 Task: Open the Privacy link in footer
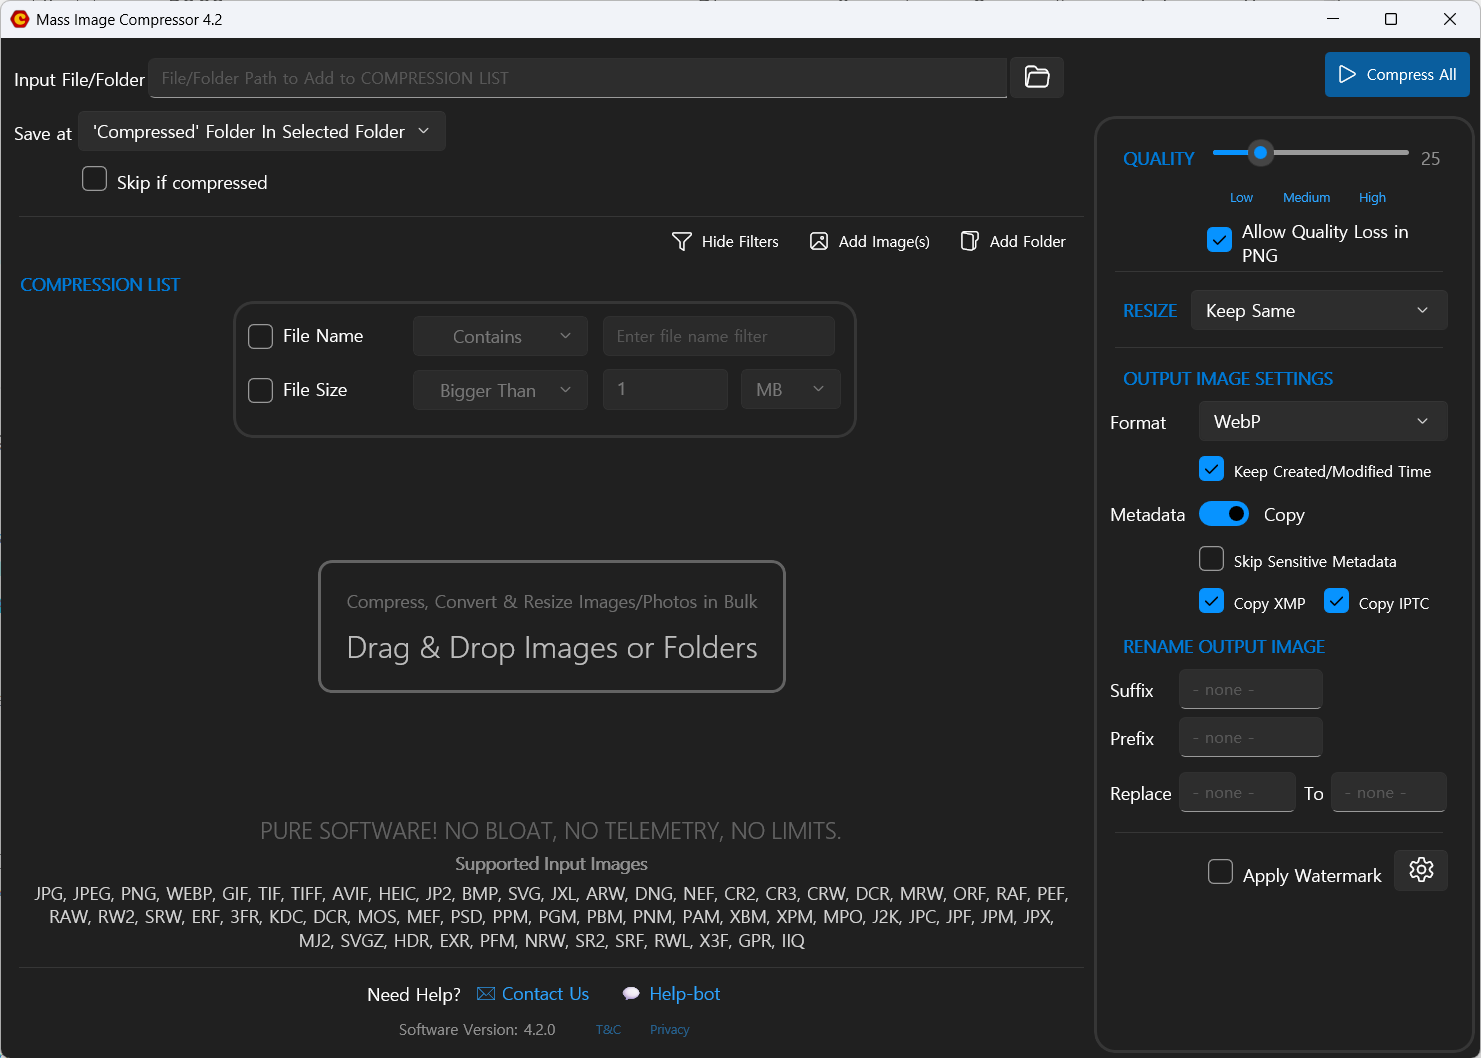(x=669, y=1030)
